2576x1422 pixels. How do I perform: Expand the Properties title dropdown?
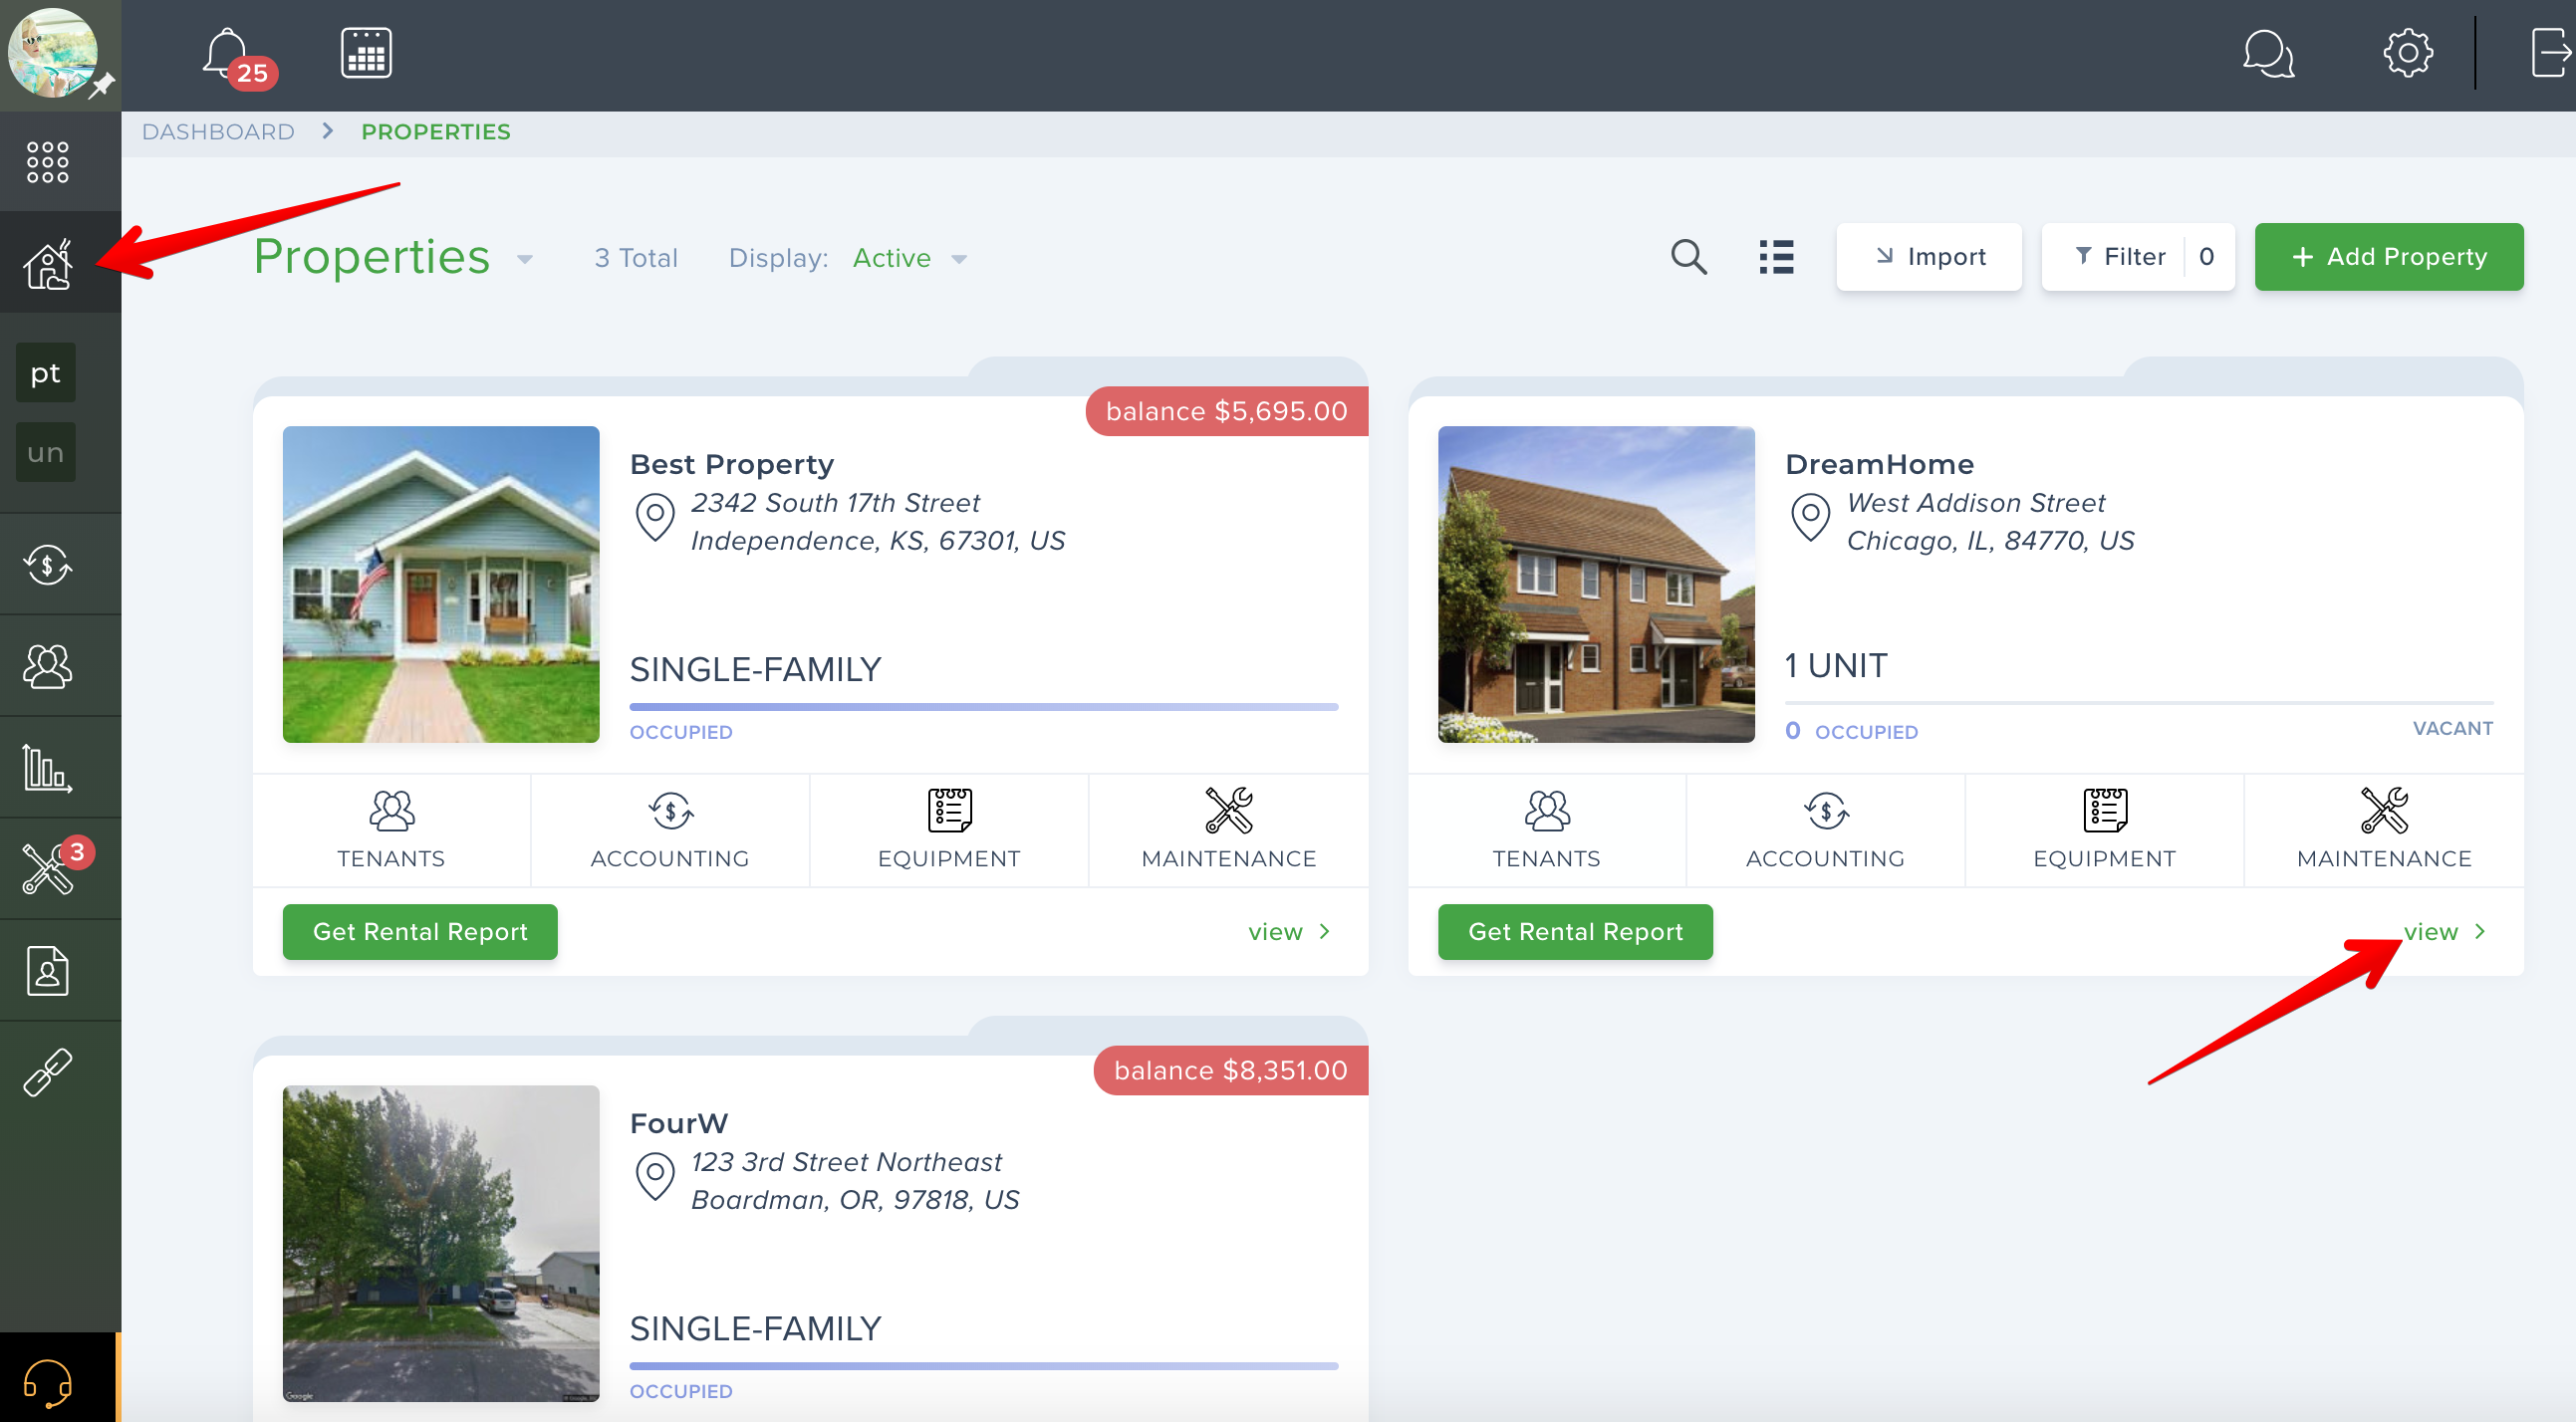click(524, 259)
